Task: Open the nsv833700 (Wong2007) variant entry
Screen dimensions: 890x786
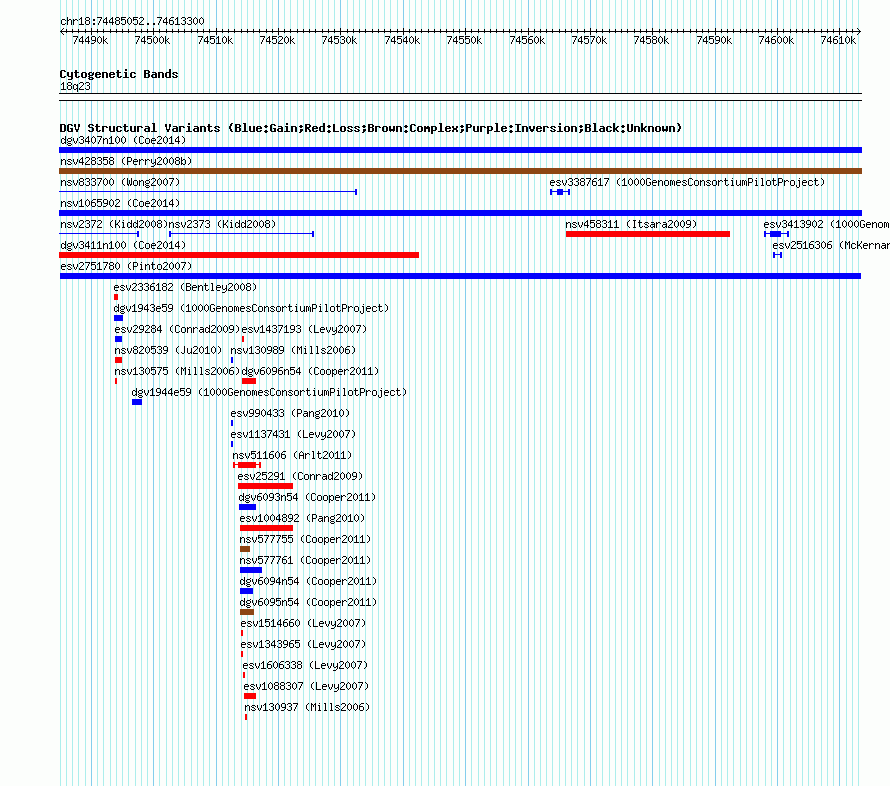Action: [120, 182]
